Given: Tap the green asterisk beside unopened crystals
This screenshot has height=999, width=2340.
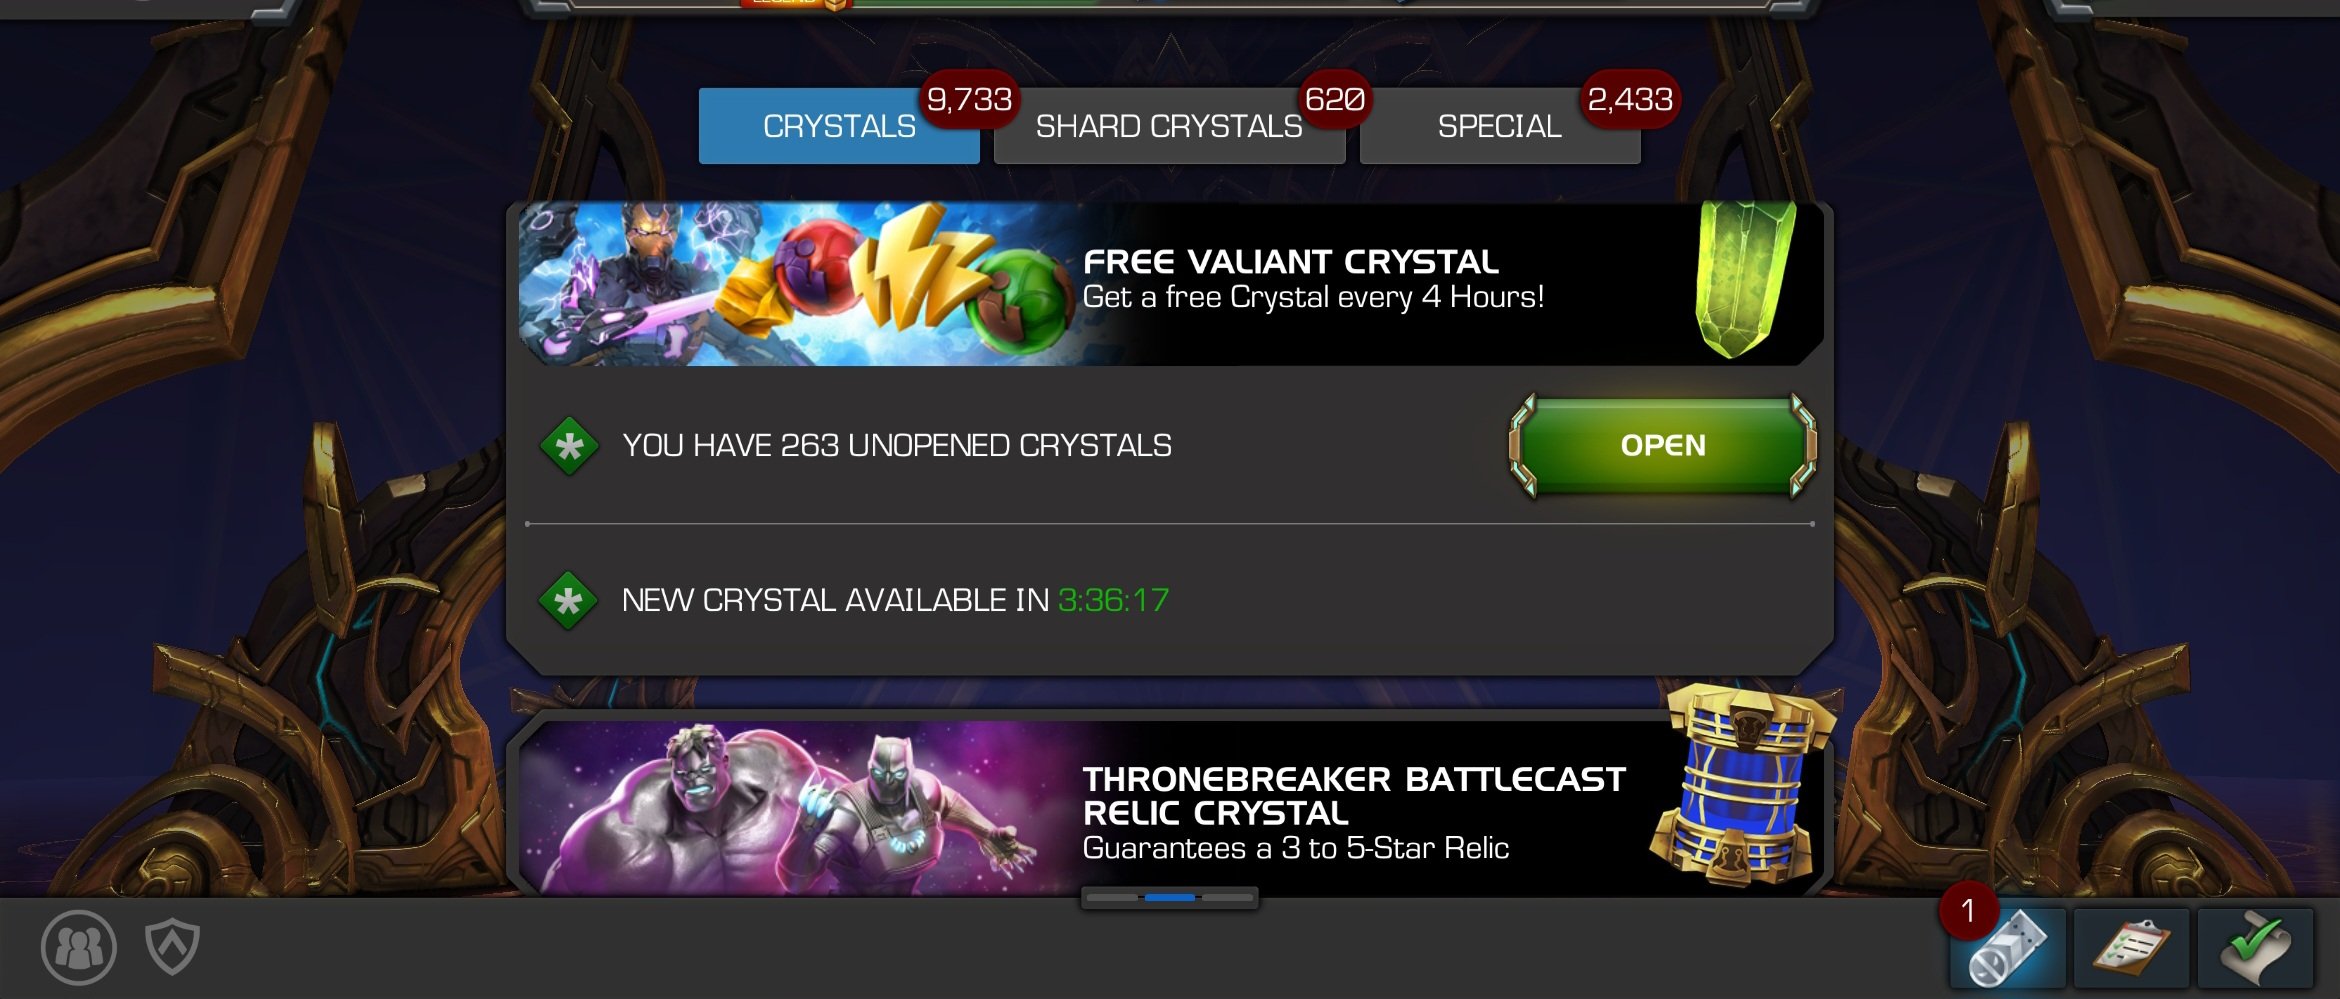Looking at the screenshot, I should coord(569,446).
